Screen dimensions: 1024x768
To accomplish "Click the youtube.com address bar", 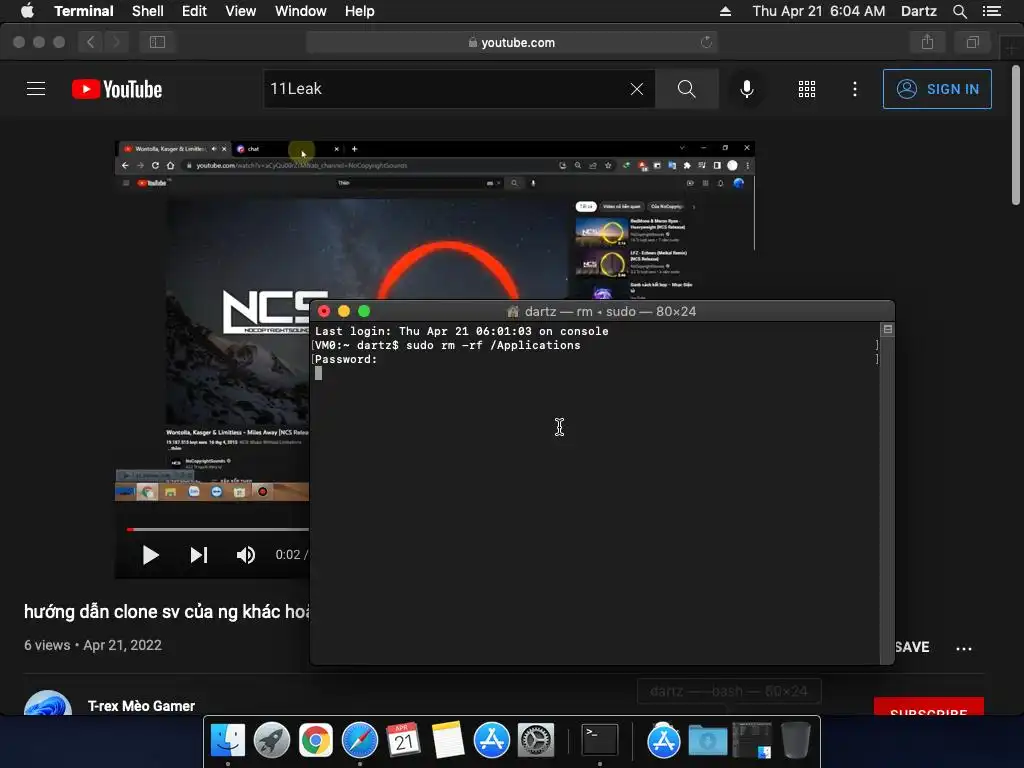I will [512, 42].
